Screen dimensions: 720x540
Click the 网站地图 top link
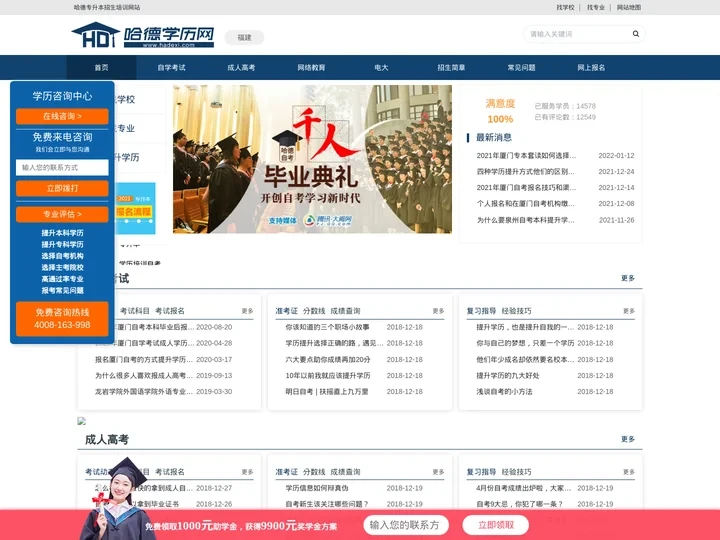(629, 7)
